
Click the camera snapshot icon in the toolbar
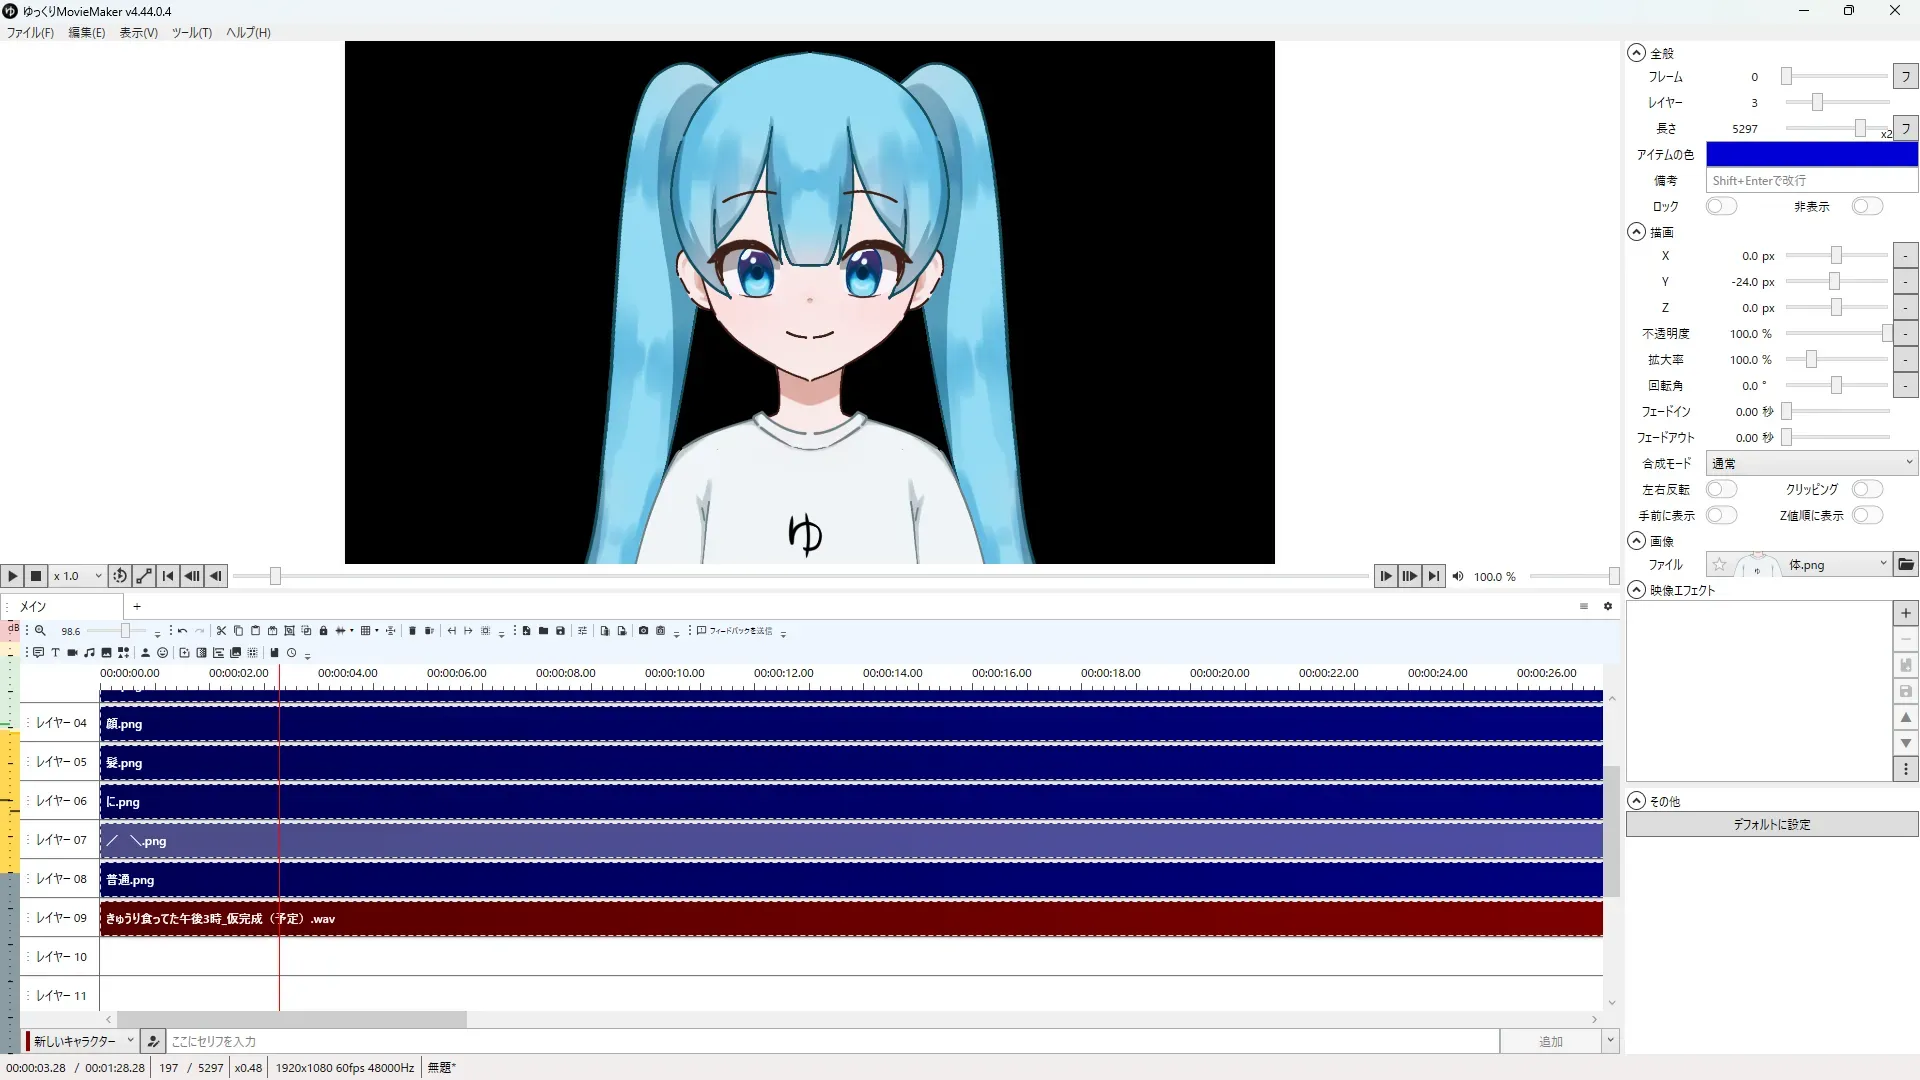643,631
